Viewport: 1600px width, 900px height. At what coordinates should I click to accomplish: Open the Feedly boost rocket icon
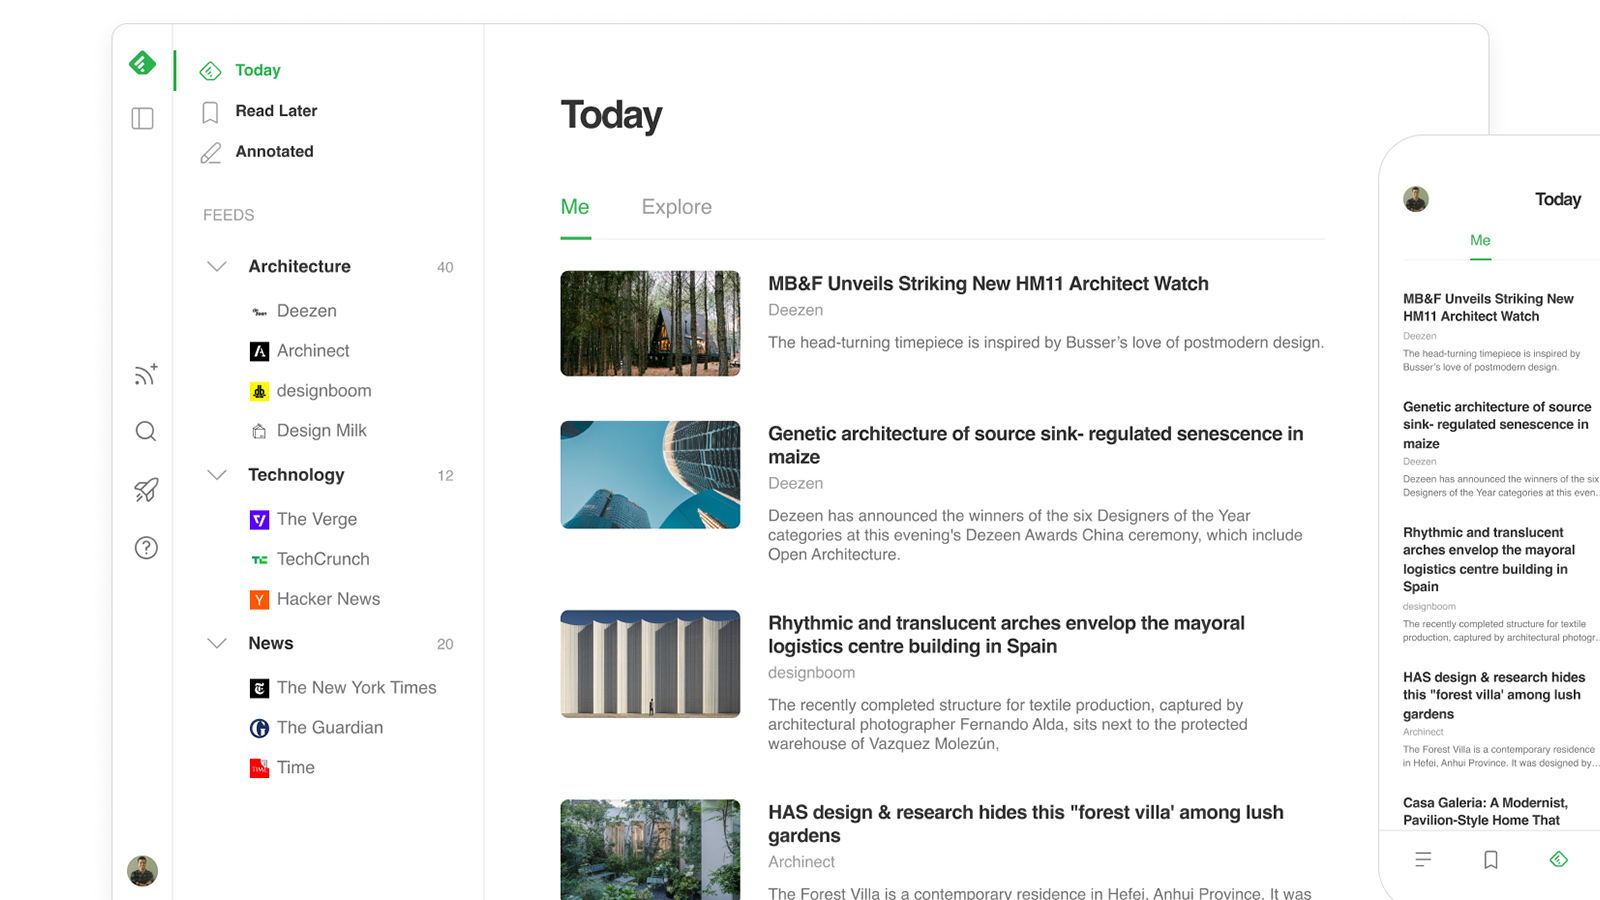[145, 490]
